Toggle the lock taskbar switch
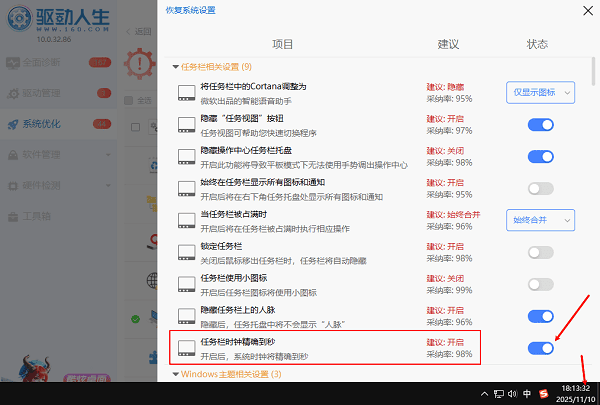 540,252
